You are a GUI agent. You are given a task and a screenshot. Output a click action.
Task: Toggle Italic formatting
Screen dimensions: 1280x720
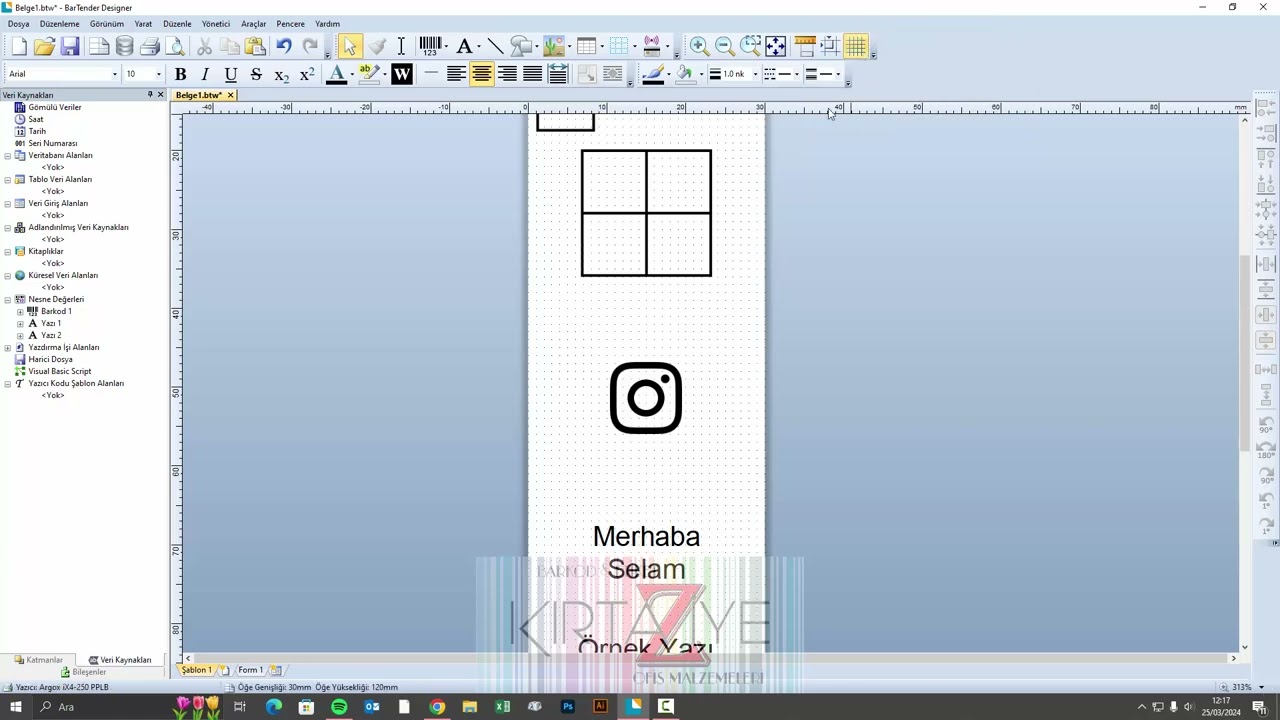[205, 74]
